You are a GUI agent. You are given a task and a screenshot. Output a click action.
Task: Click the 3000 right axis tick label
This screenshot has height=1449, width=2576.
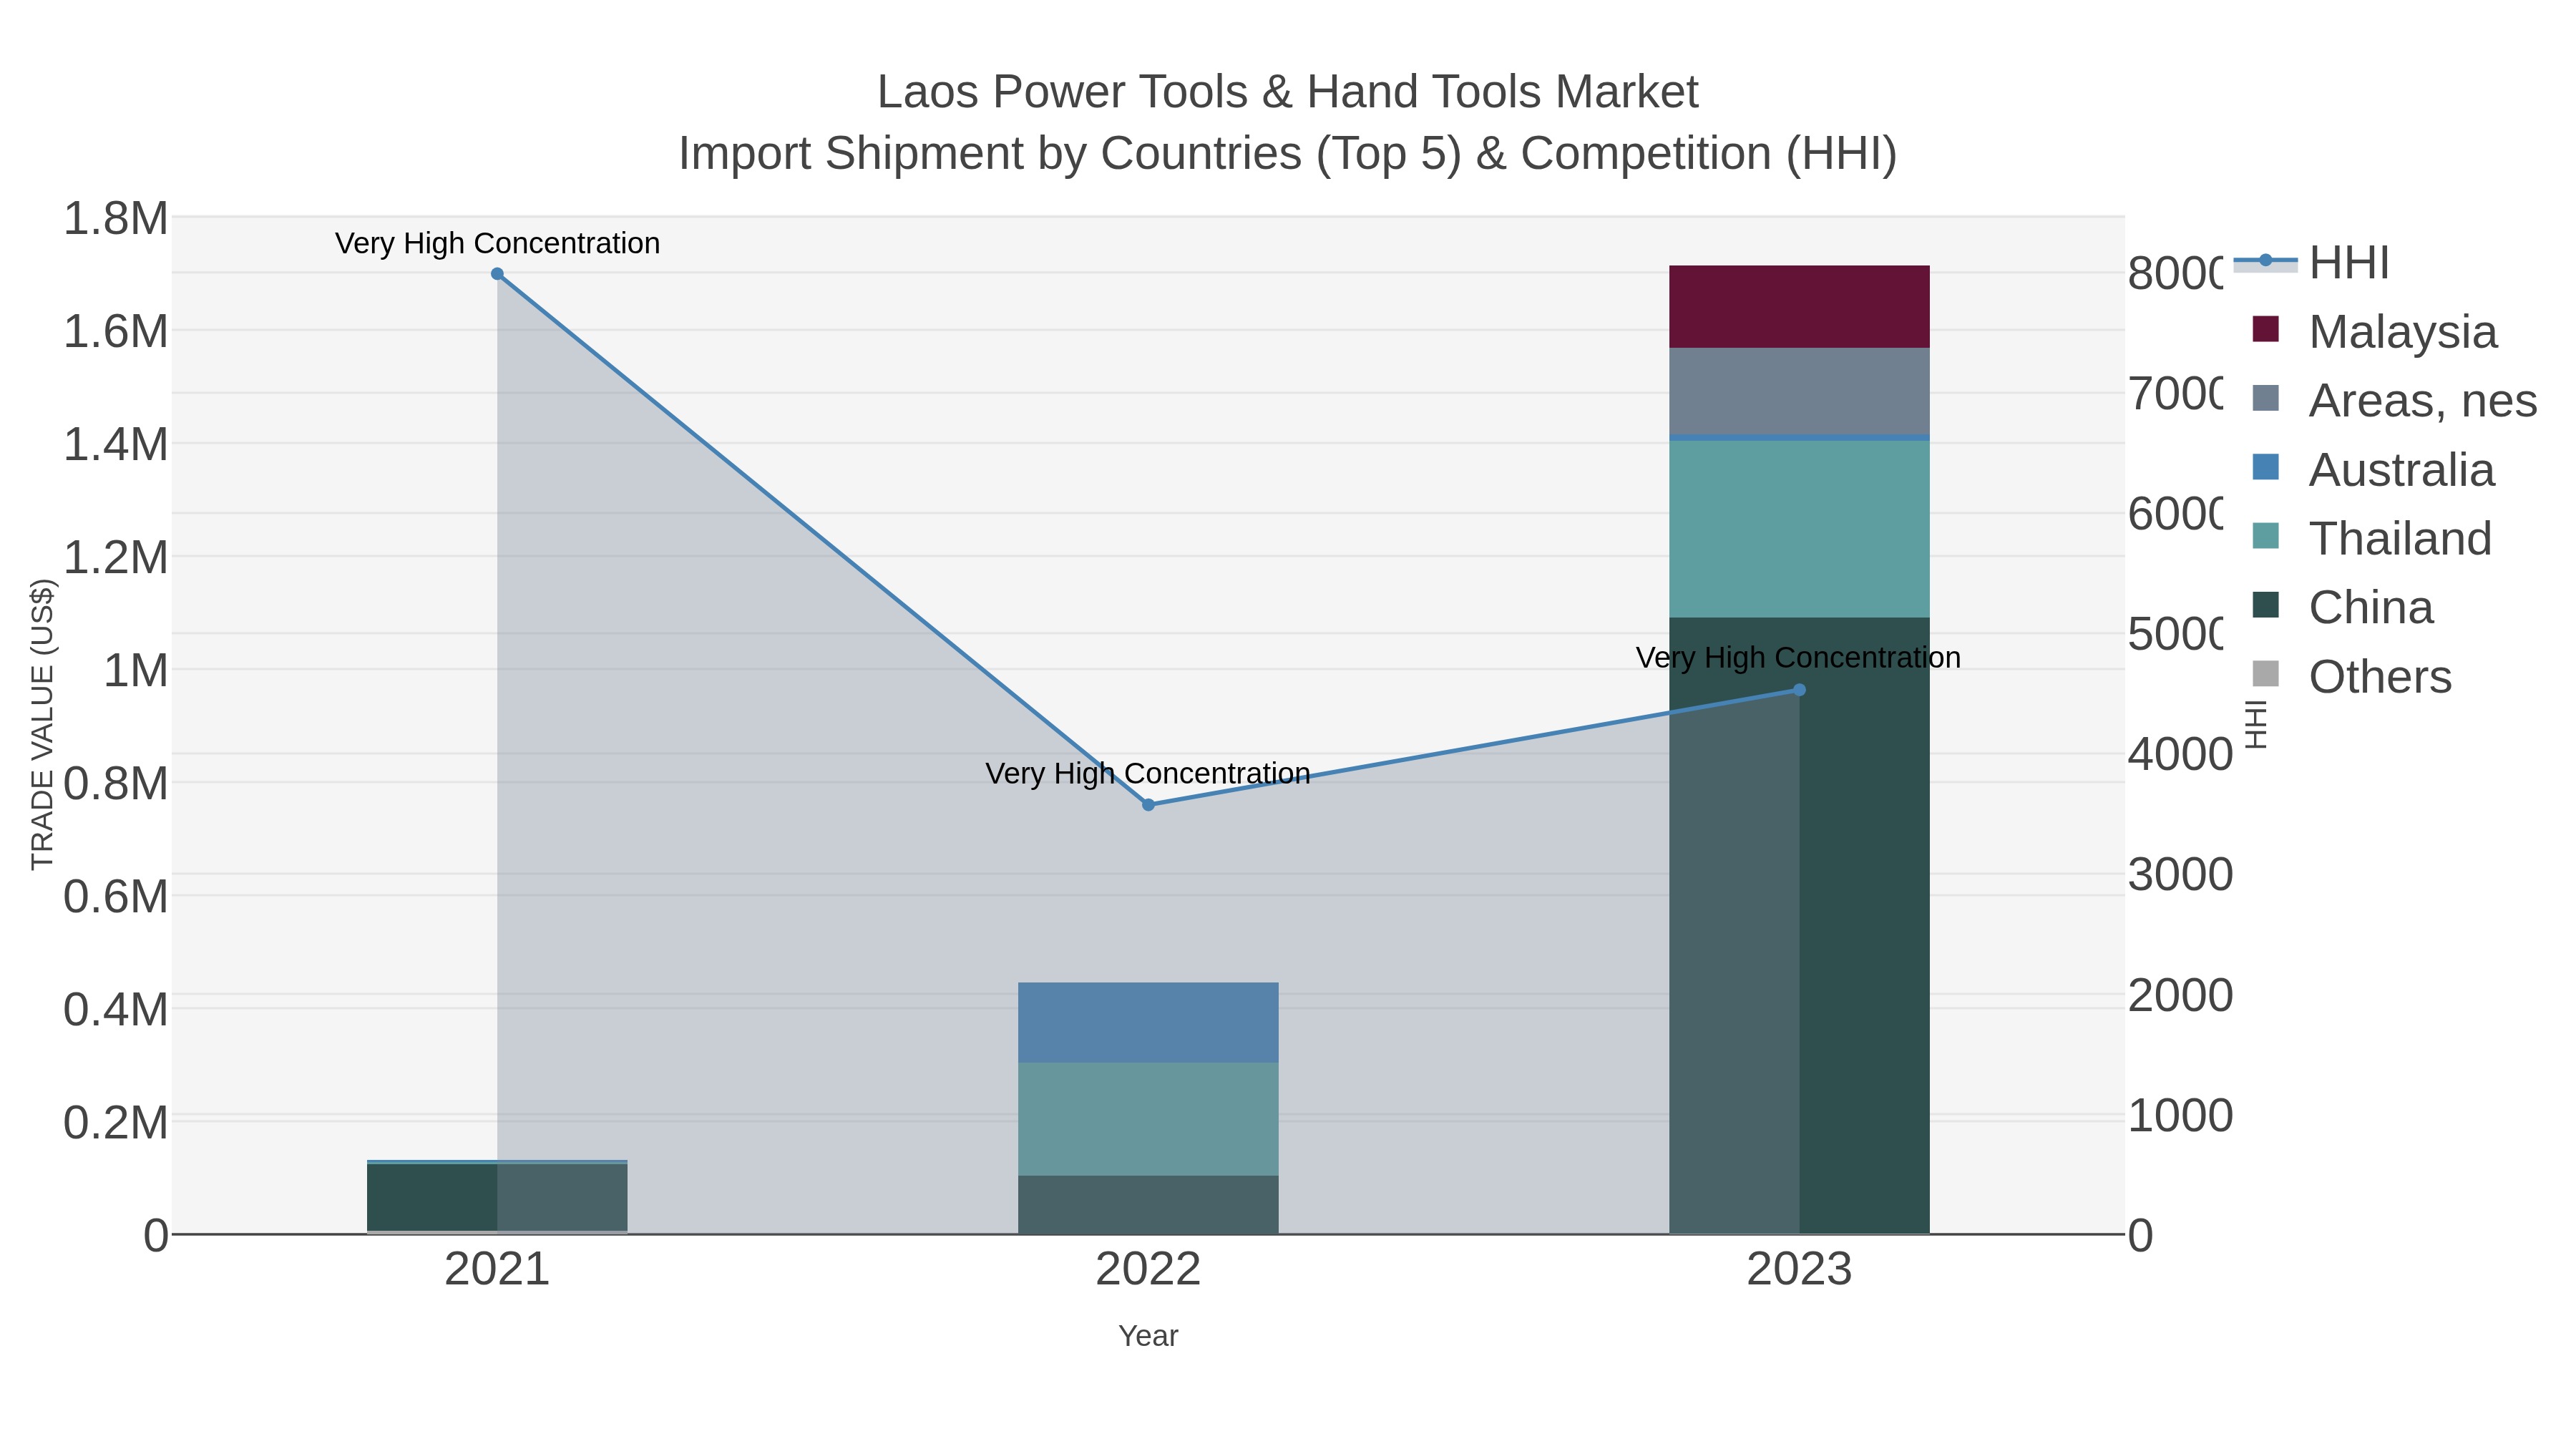coord(2180,874)
